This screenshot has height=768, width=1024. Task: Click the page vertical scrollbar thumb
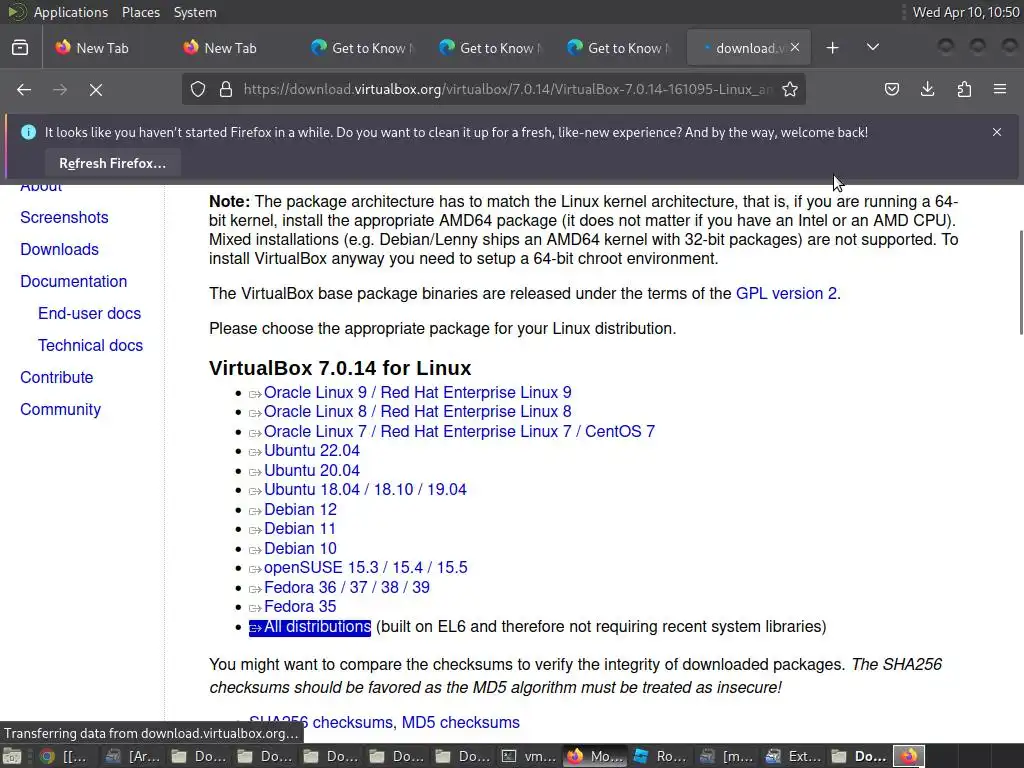coord(1020,282)
